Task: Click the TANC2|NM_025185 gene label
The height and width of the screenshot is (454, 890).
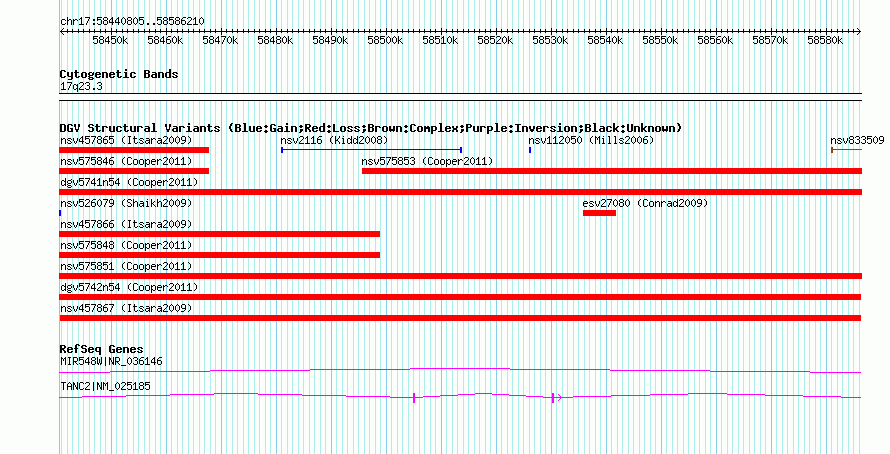Action: (105, 386)
